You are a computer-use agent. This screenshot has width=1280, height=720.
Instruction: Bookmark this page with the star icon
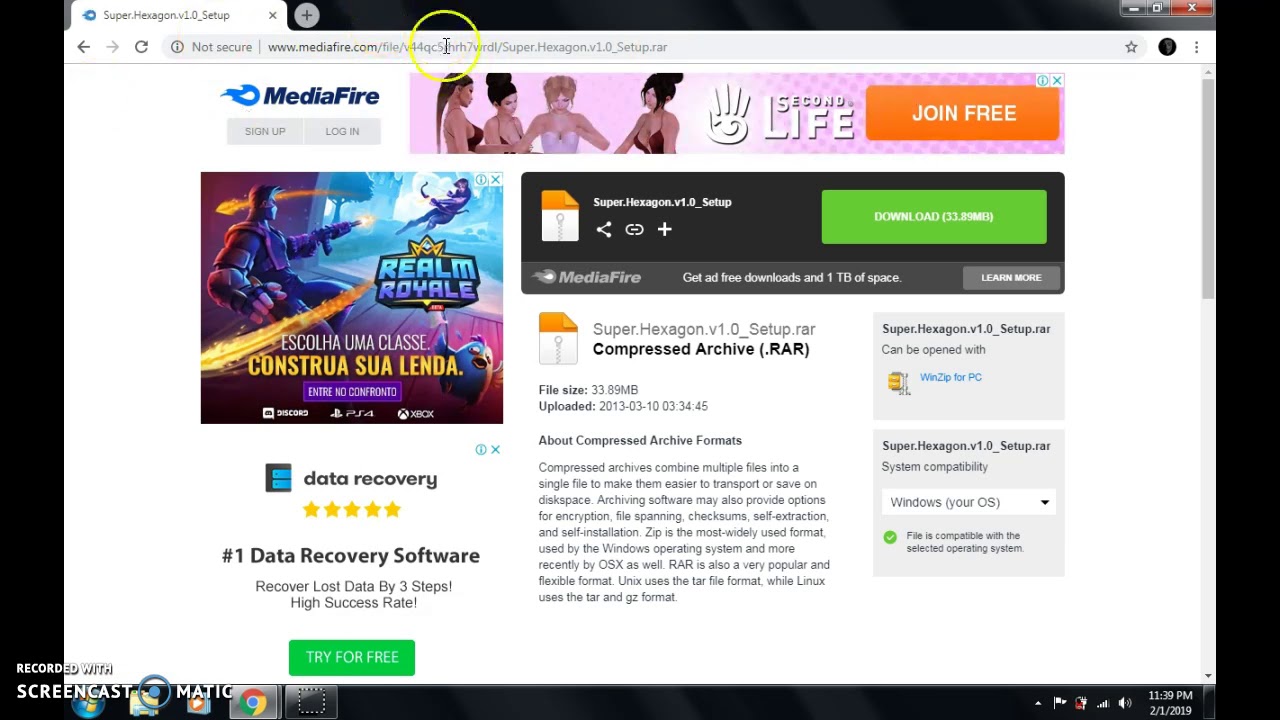[1131, 47]
